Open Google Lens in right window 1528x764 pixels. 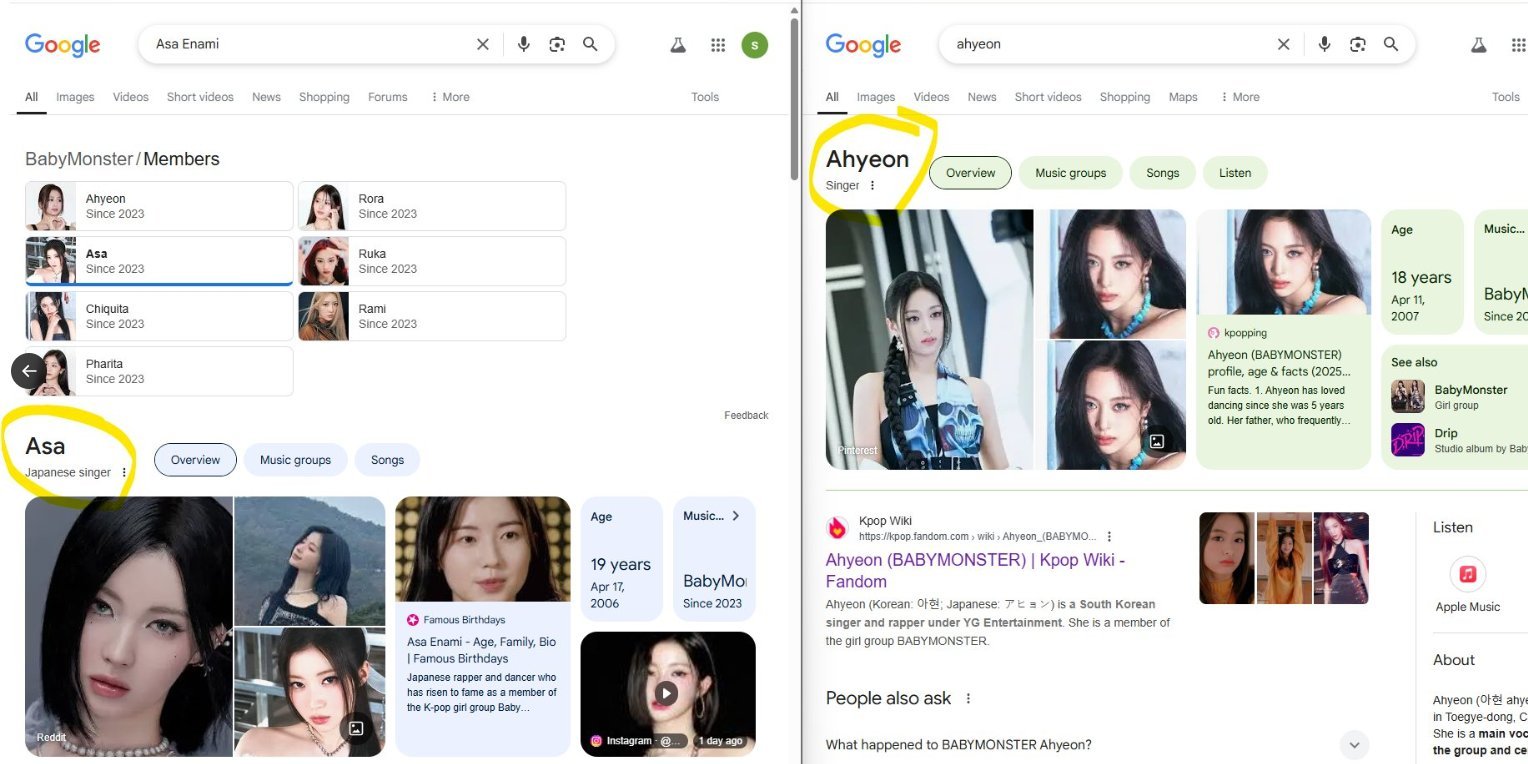coord(1358,44)
